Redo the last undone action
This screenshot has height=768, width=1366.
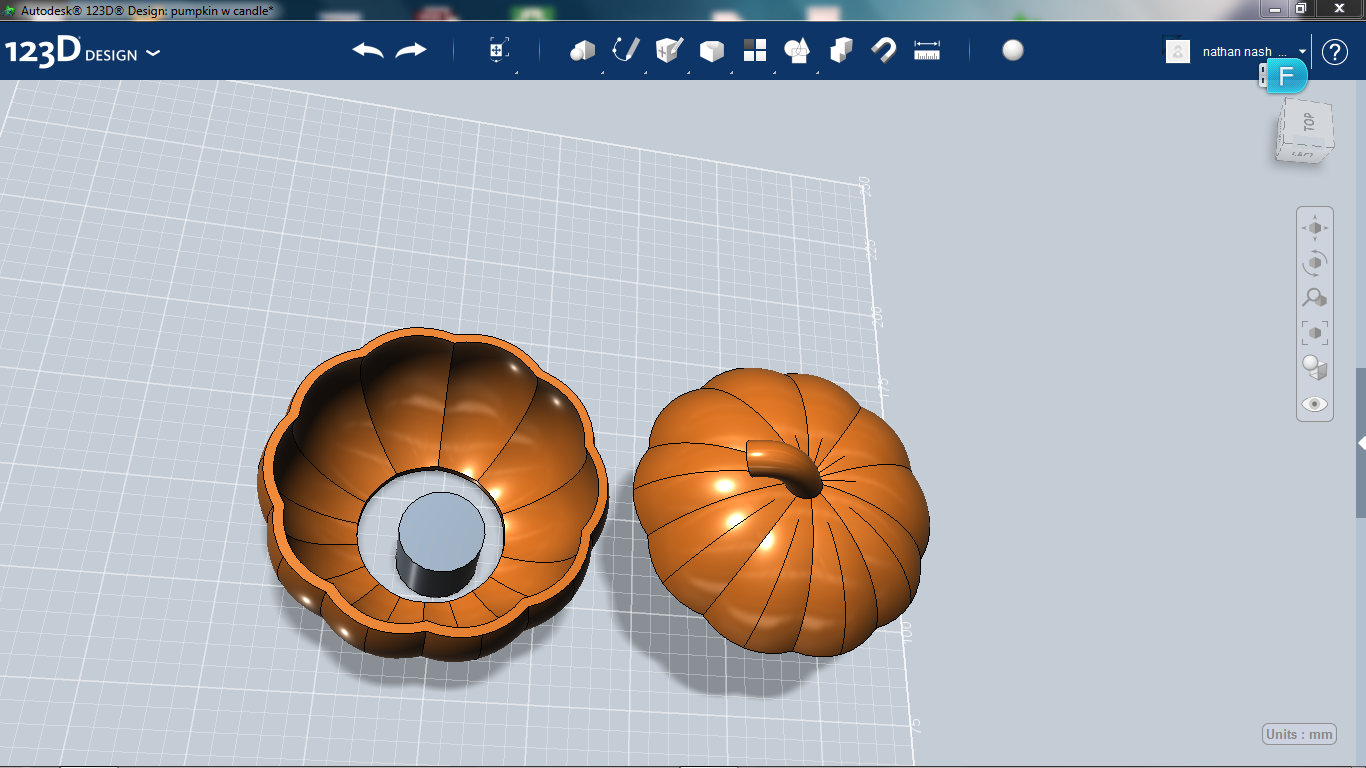tap(411, 50)
